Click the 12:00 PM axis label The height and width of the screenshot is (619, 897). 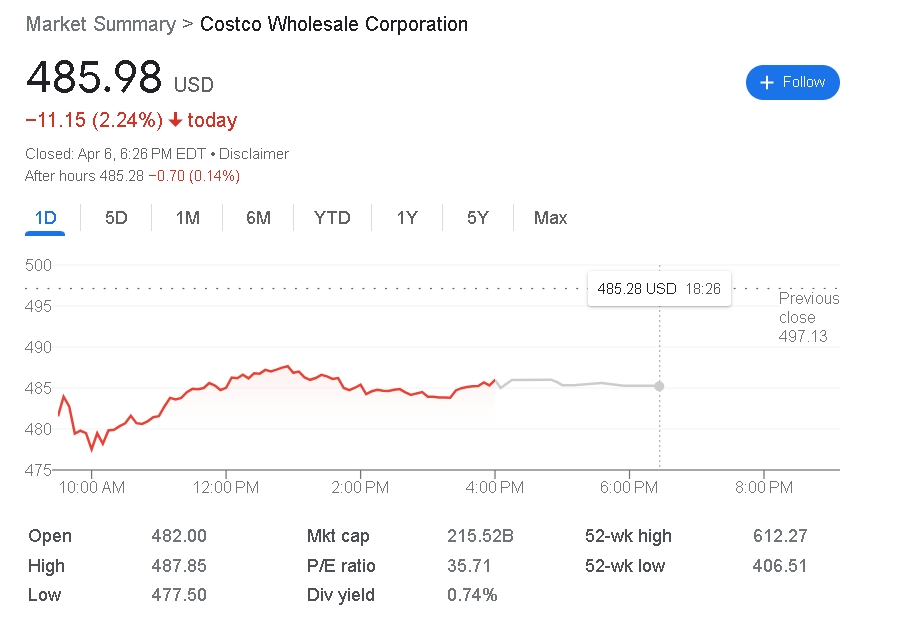226,487
